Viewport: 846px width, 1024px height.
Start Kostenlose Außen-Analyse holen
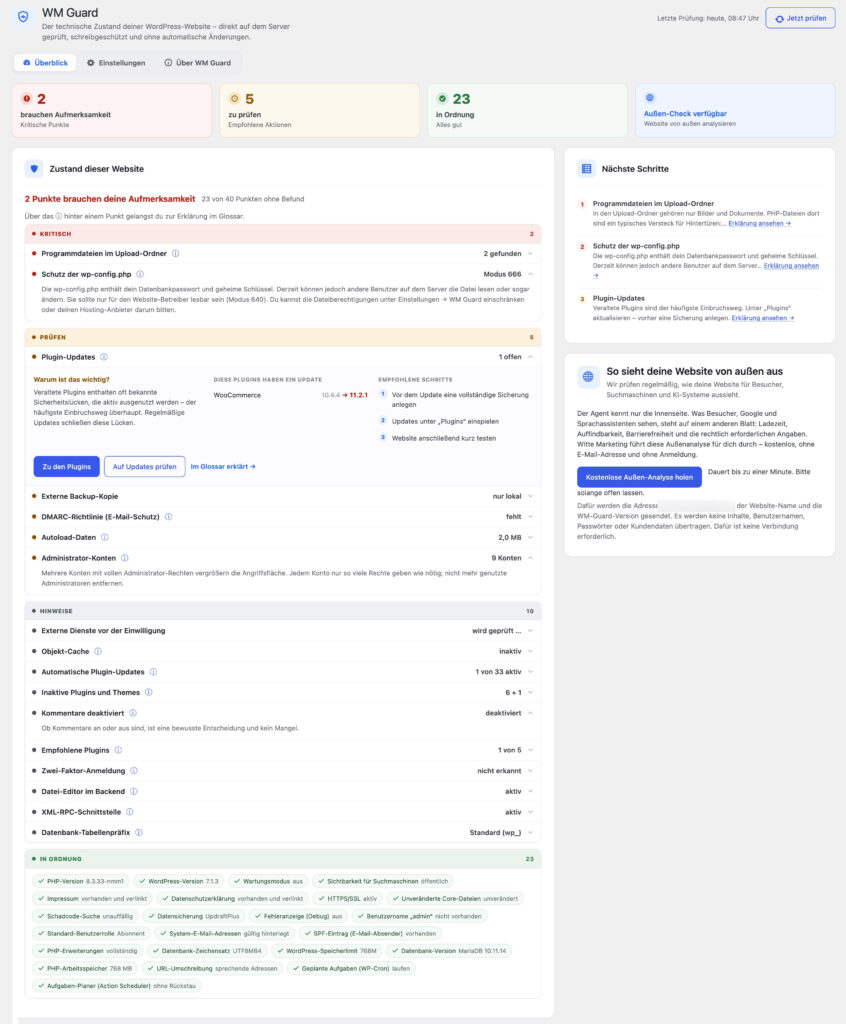click(639, 477)
